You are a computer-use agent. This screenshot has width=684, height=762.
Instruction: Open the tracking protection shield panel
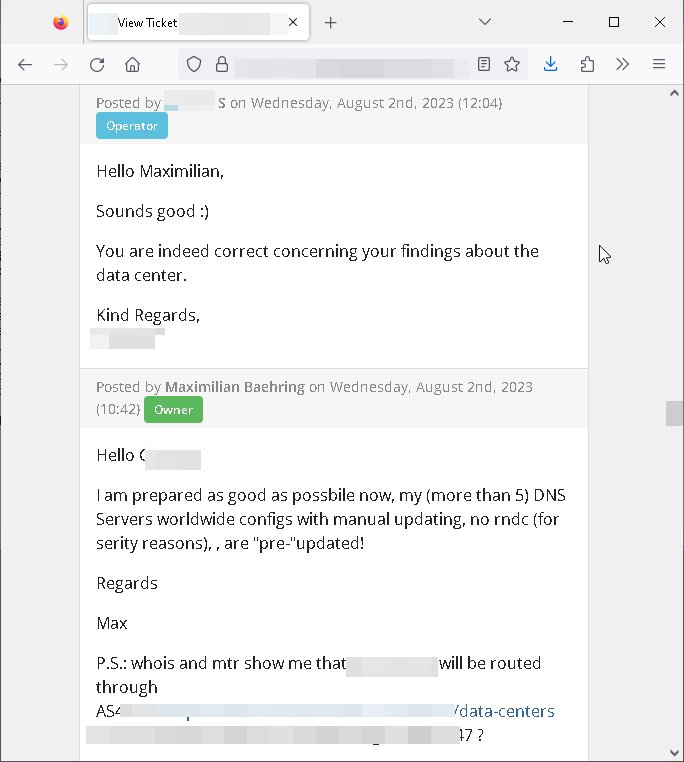click(194, 64)
